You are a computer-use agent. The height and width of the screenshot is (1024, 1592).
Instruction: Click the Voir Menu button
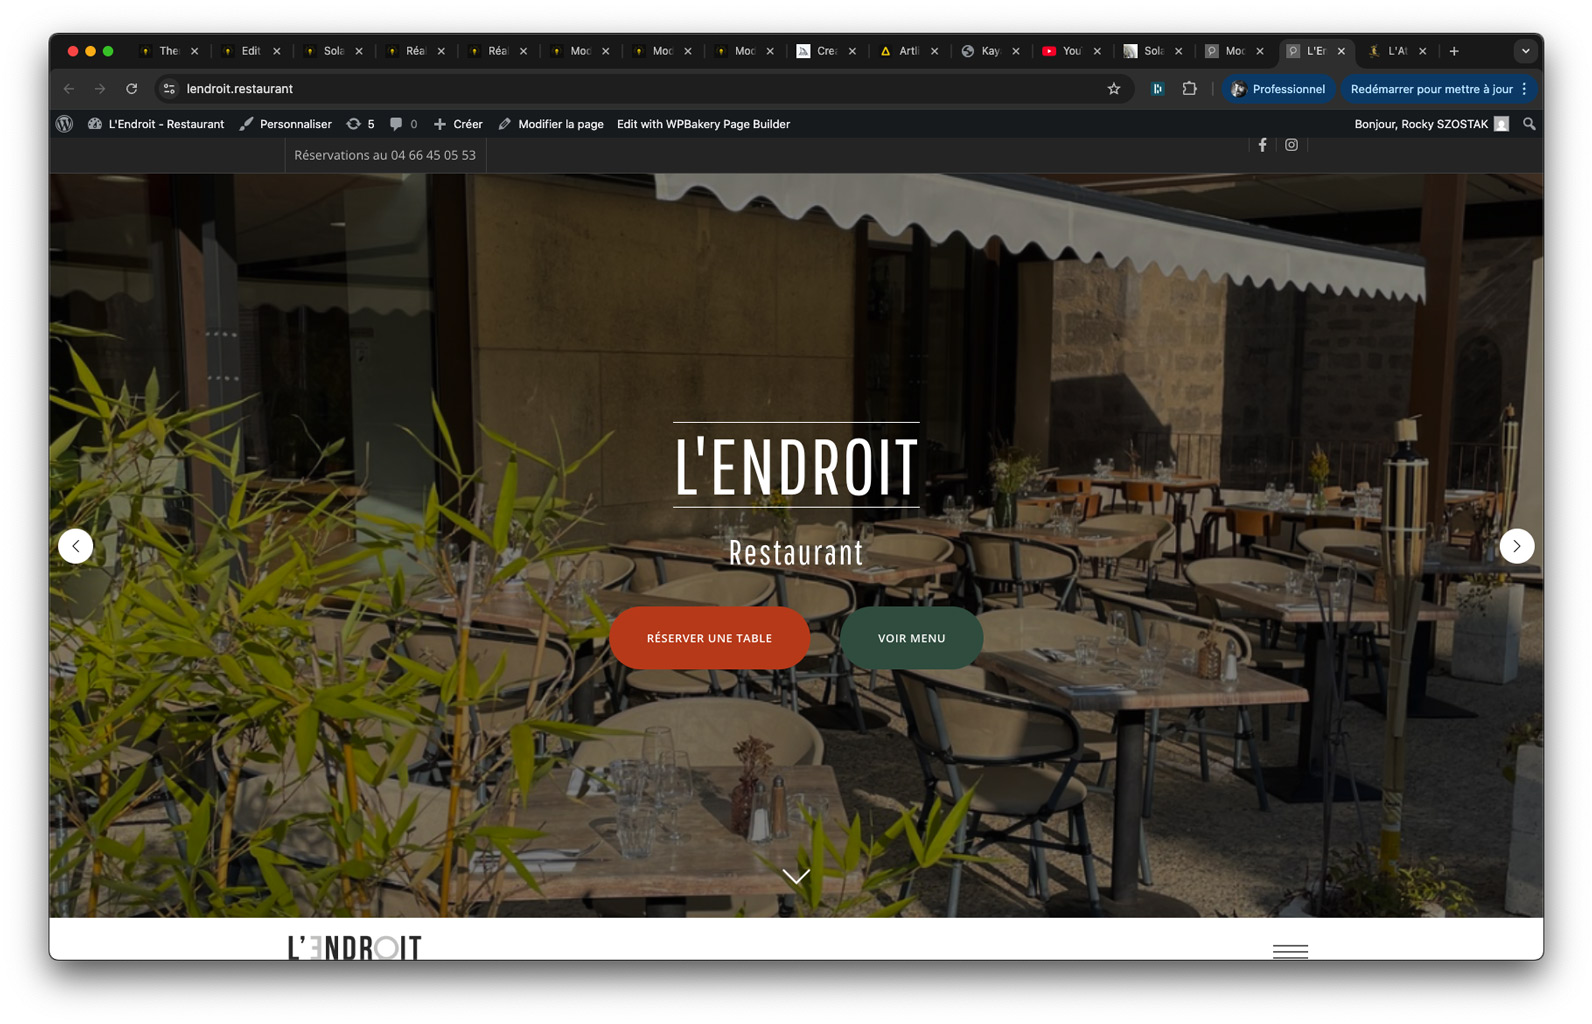coord(911,638)
